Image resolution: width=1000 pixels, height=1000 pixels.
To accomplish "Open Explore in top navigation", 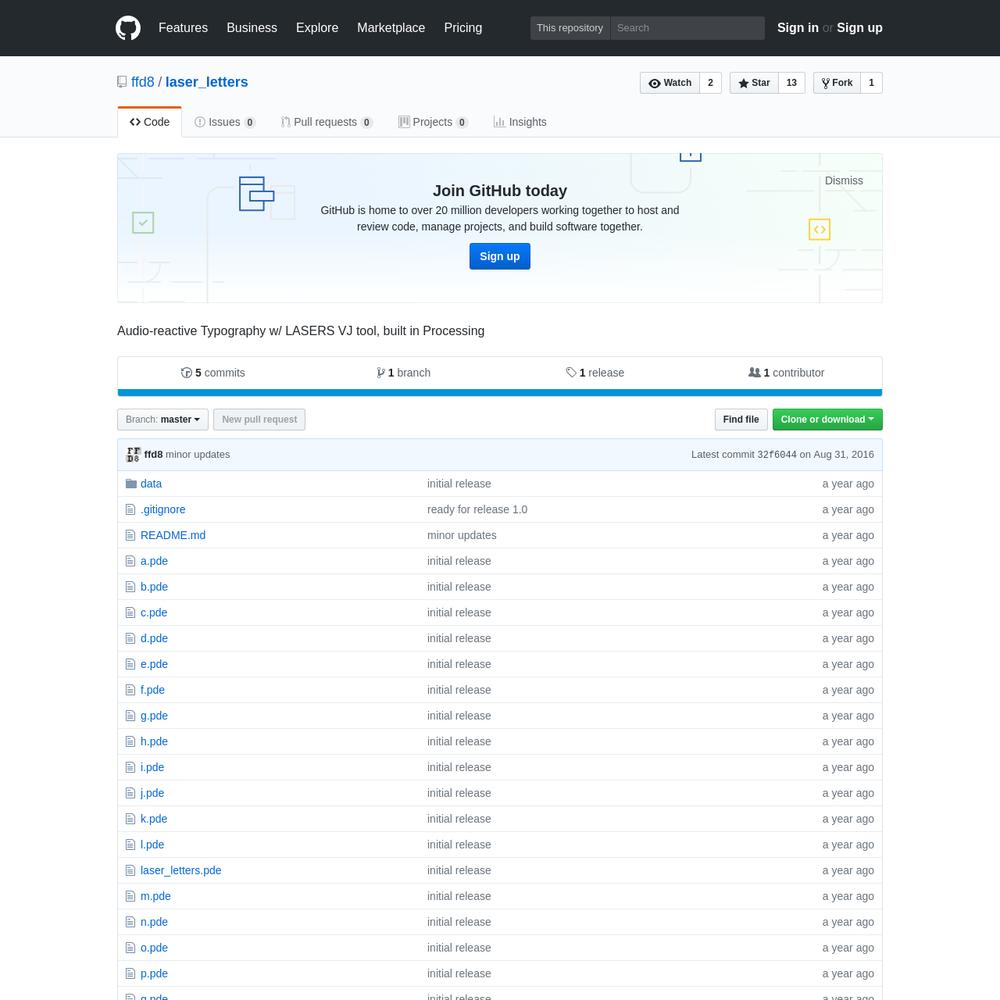I will [317, 28].
